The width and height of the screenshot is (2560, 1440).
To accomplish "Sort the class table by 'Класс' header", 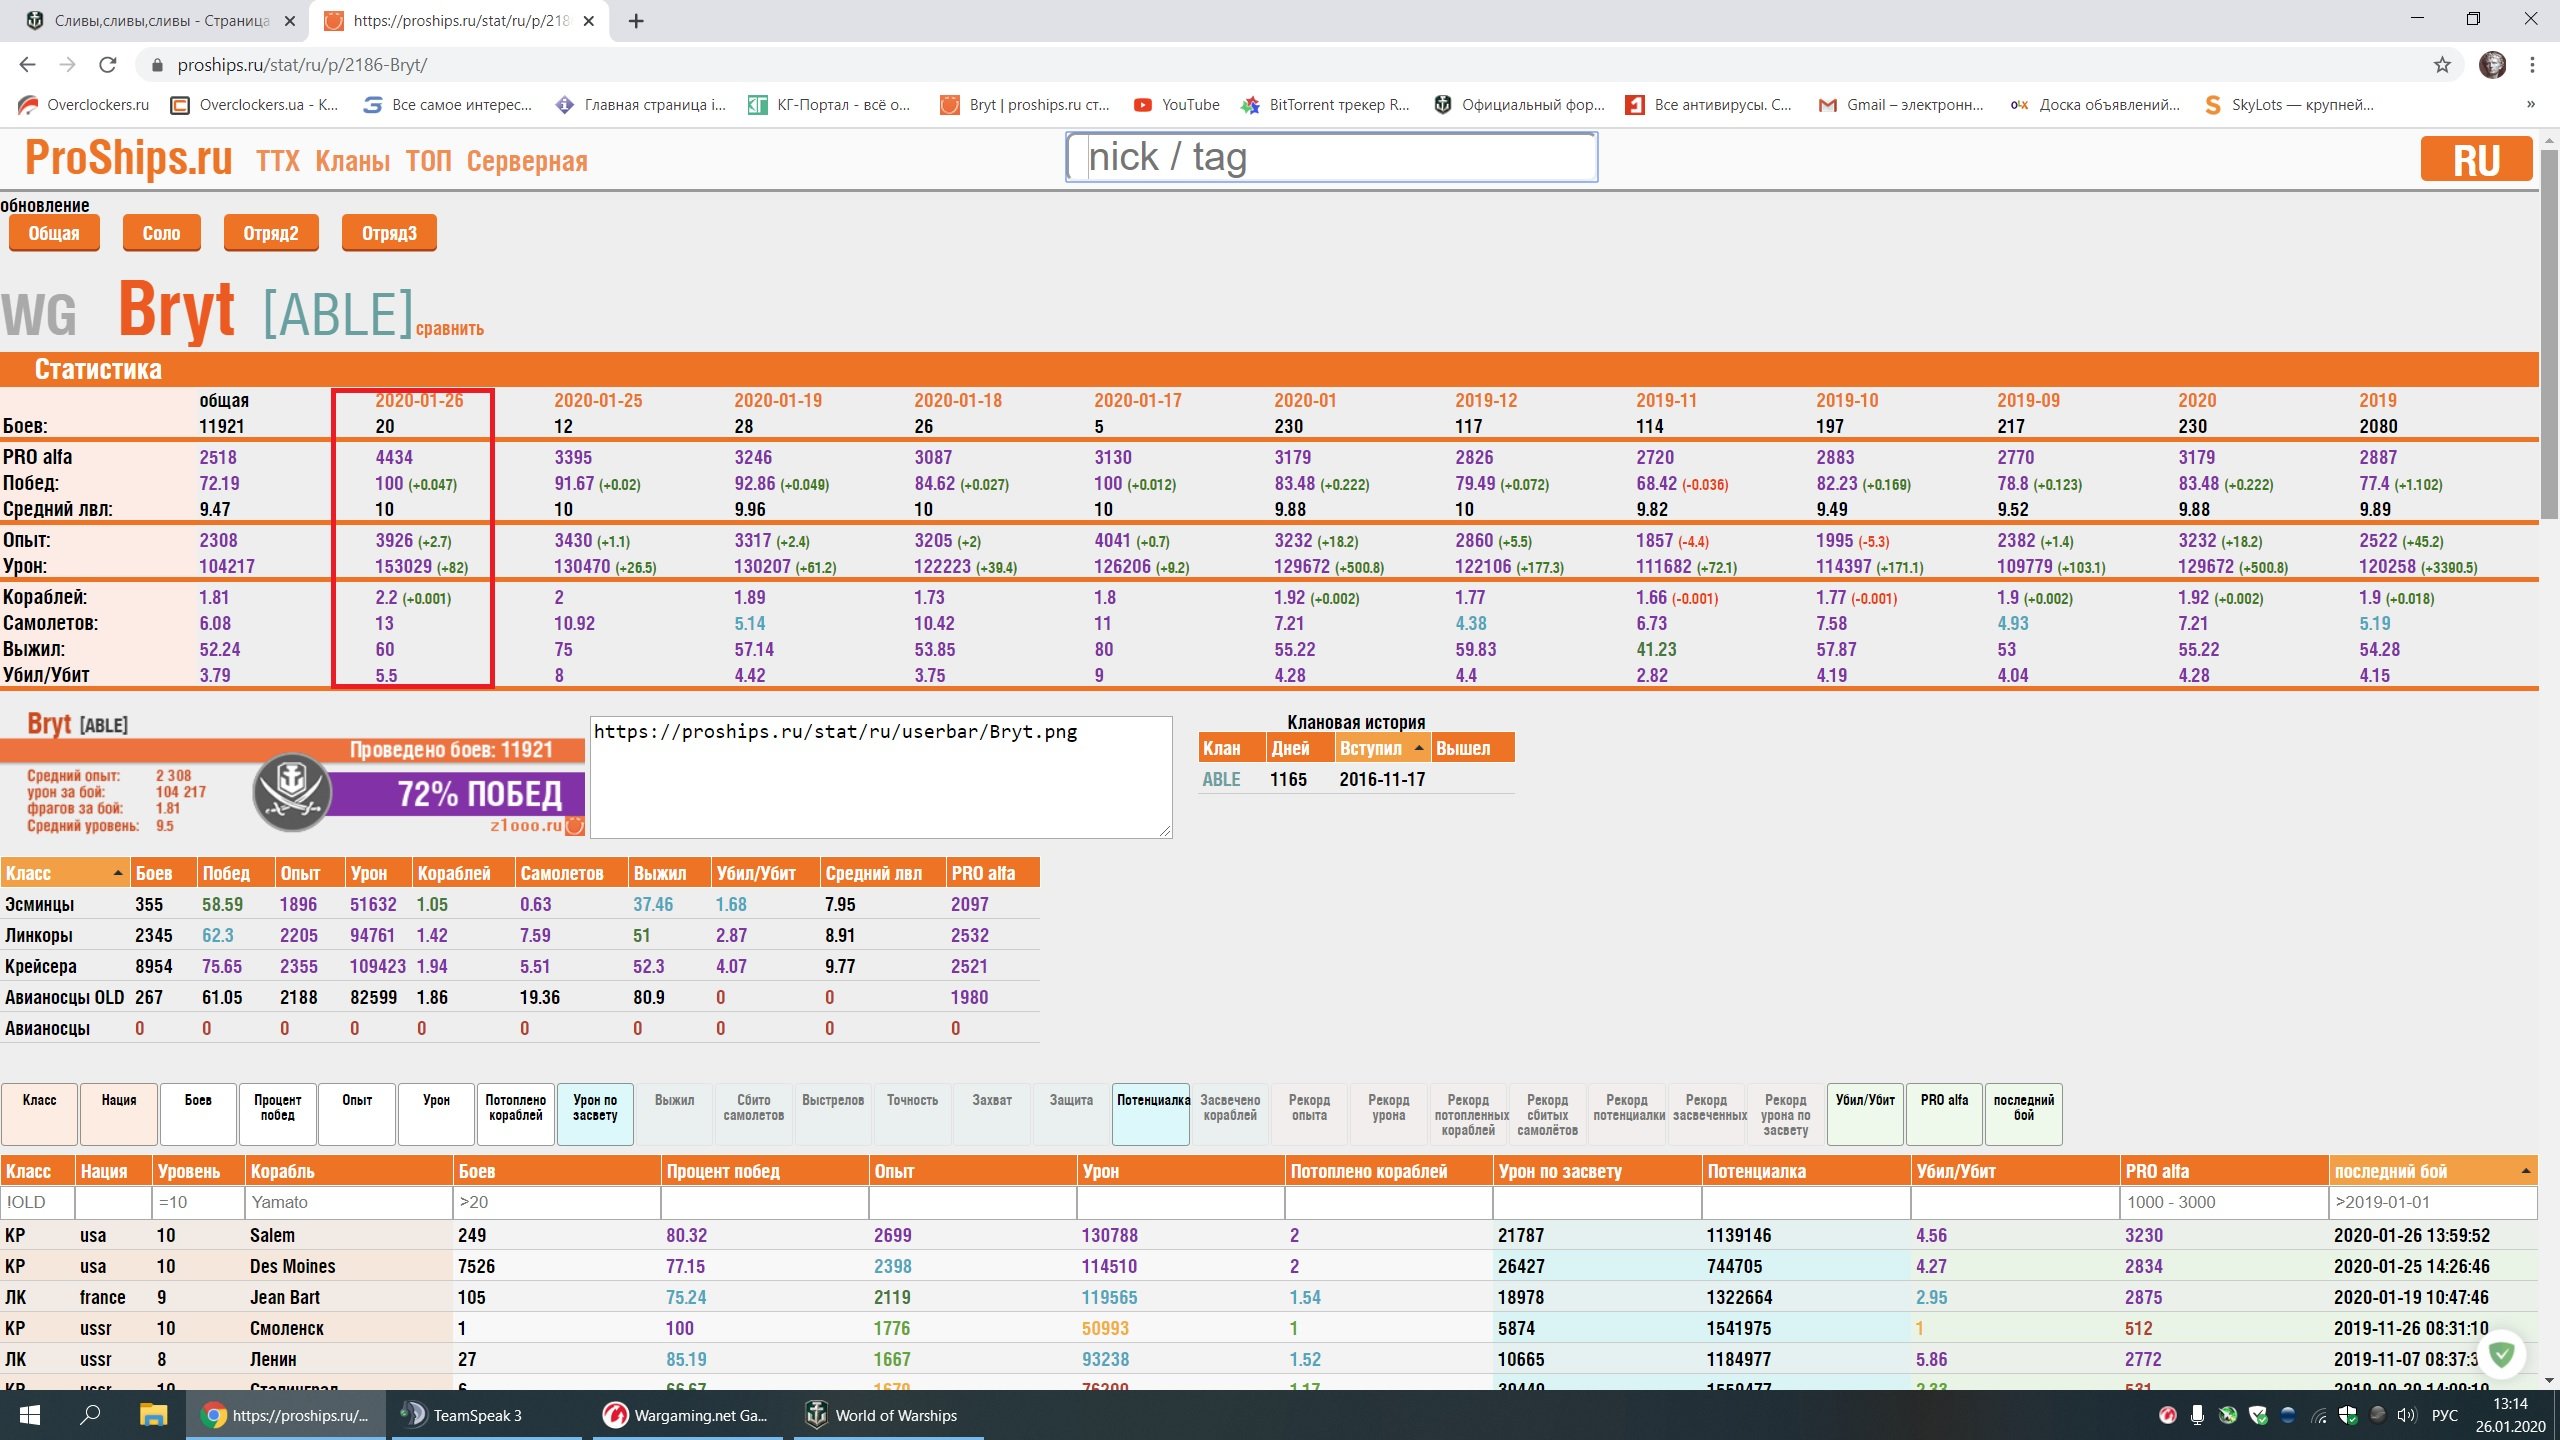I will click(65, 873).
